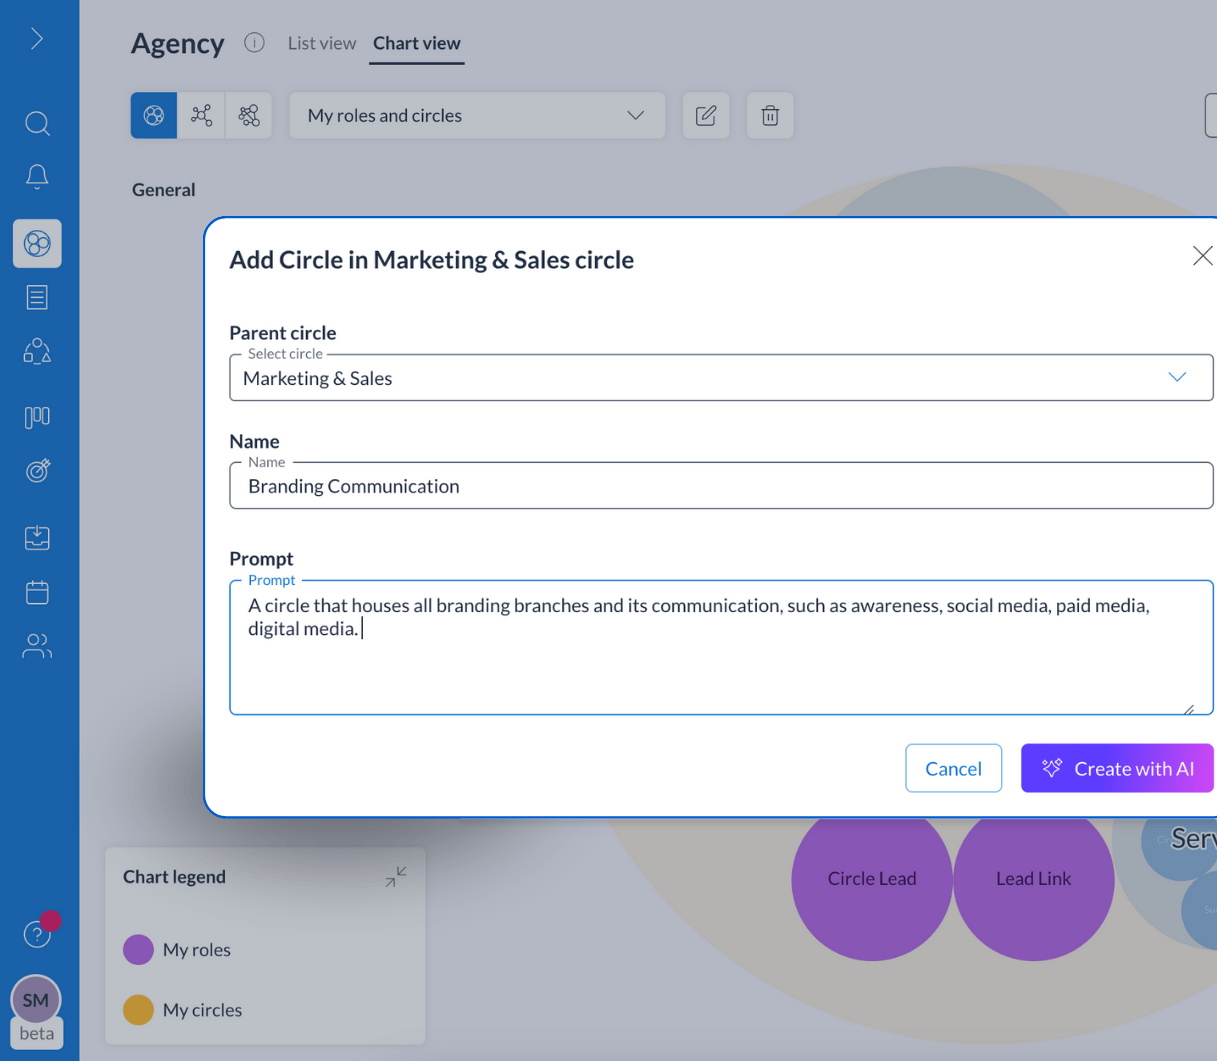The width and height of the screenshot is (1217, 1061).
Task: Click the My circles orange legend swatch
Action: [138, 1010]
